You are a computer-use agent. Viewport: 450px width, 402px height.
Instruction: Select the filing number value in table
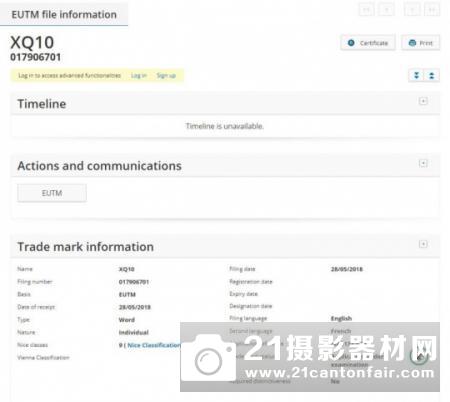(x=134, y=282)
